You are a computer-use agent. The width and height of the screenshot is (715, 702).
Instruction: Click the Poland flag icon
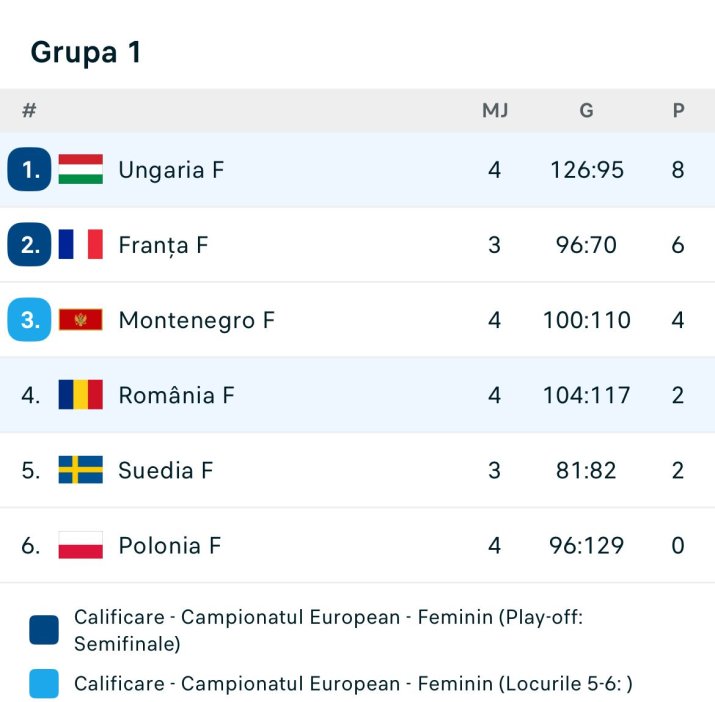click(x=81, y=545)
